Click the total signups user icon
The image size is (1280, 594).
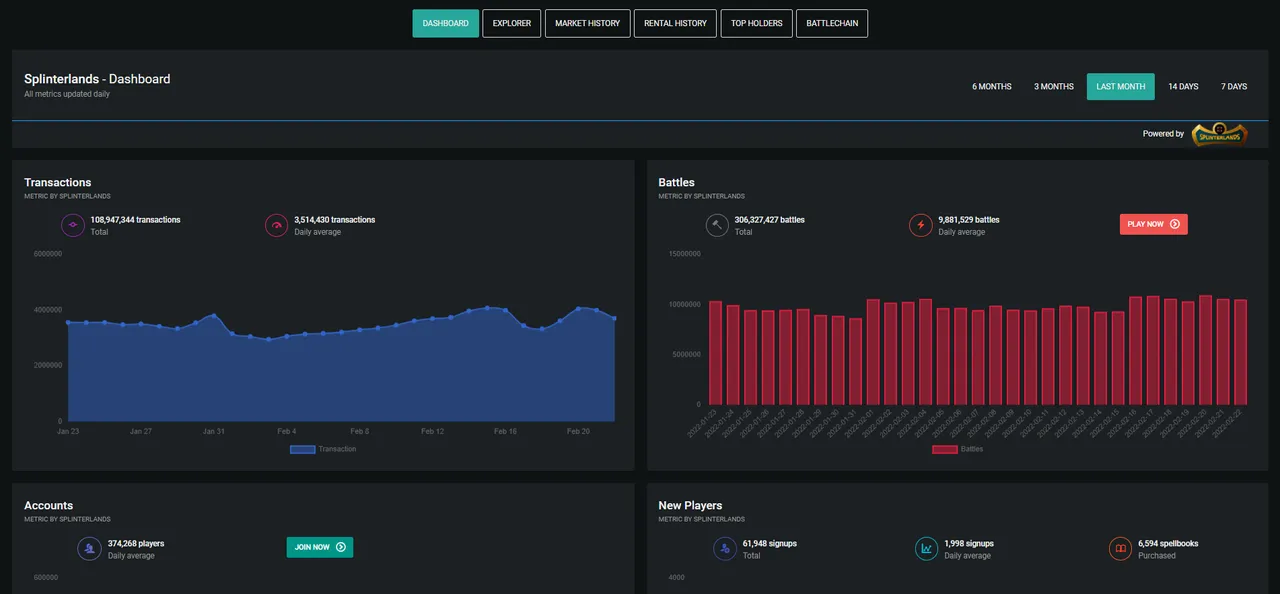tap(725, 549)
